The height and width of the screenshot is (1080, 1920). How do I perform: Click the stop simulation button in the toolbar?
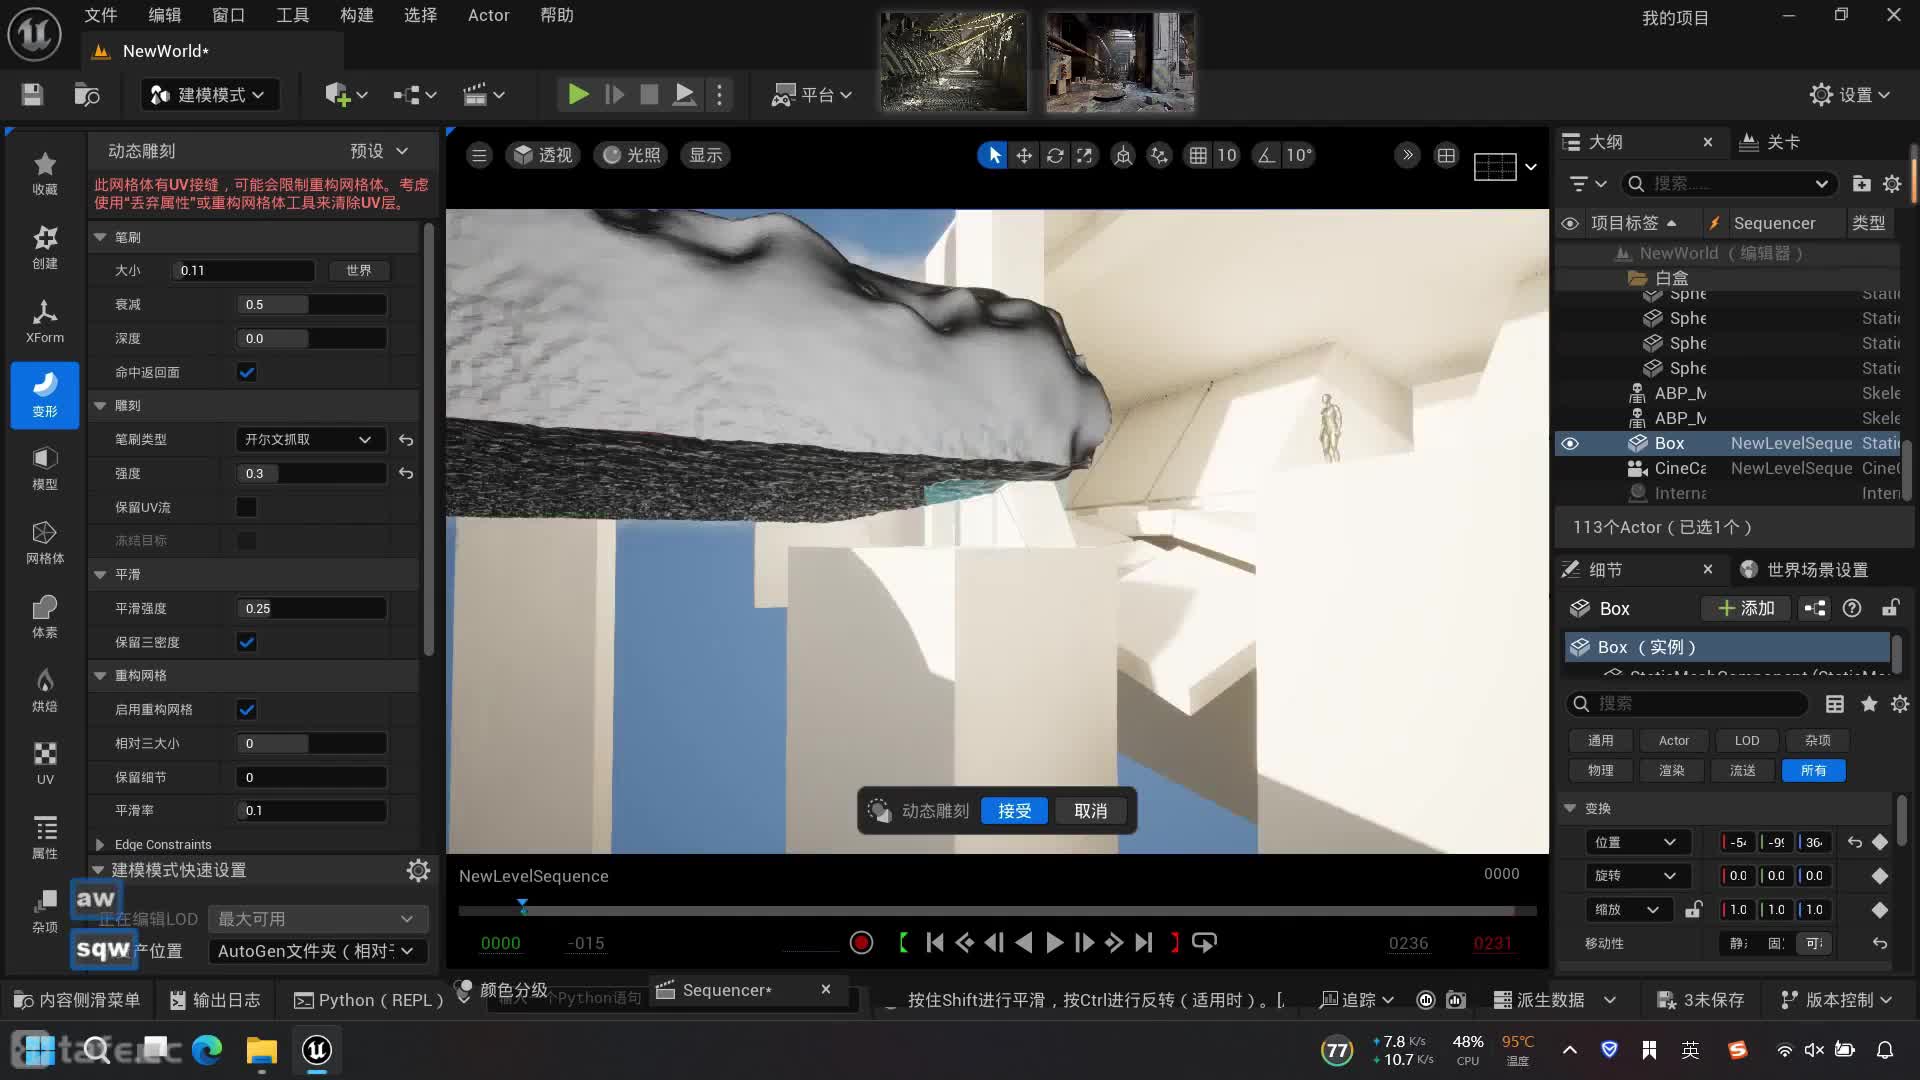[x=649, y=94]
